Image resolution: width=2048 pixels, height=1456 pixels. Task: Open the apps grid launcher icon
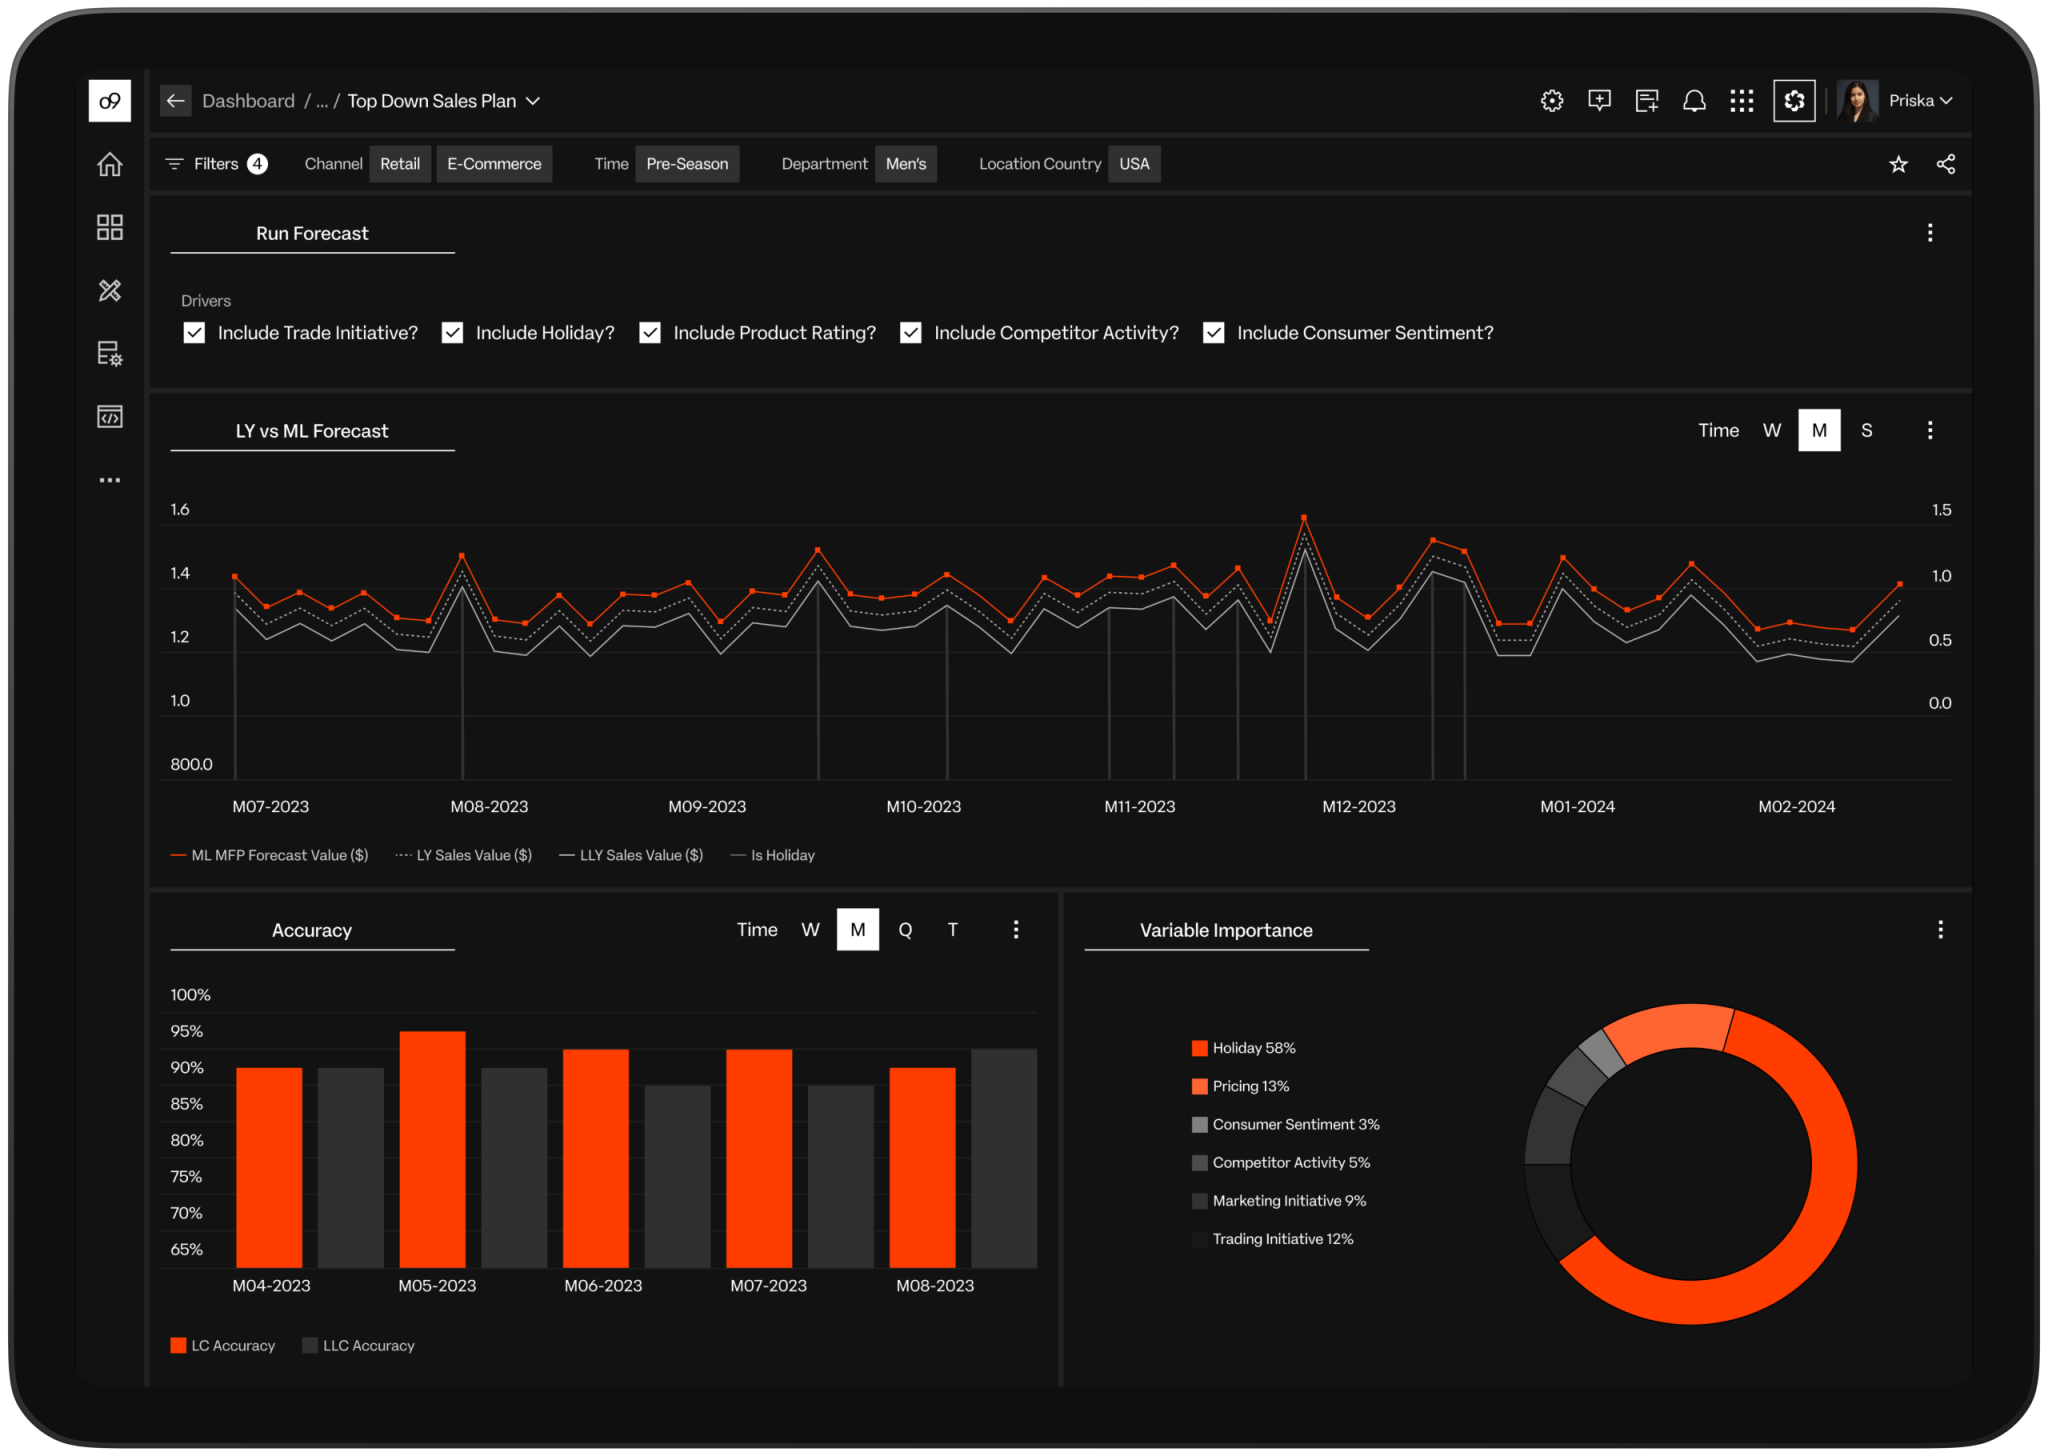coord(1742,101)
